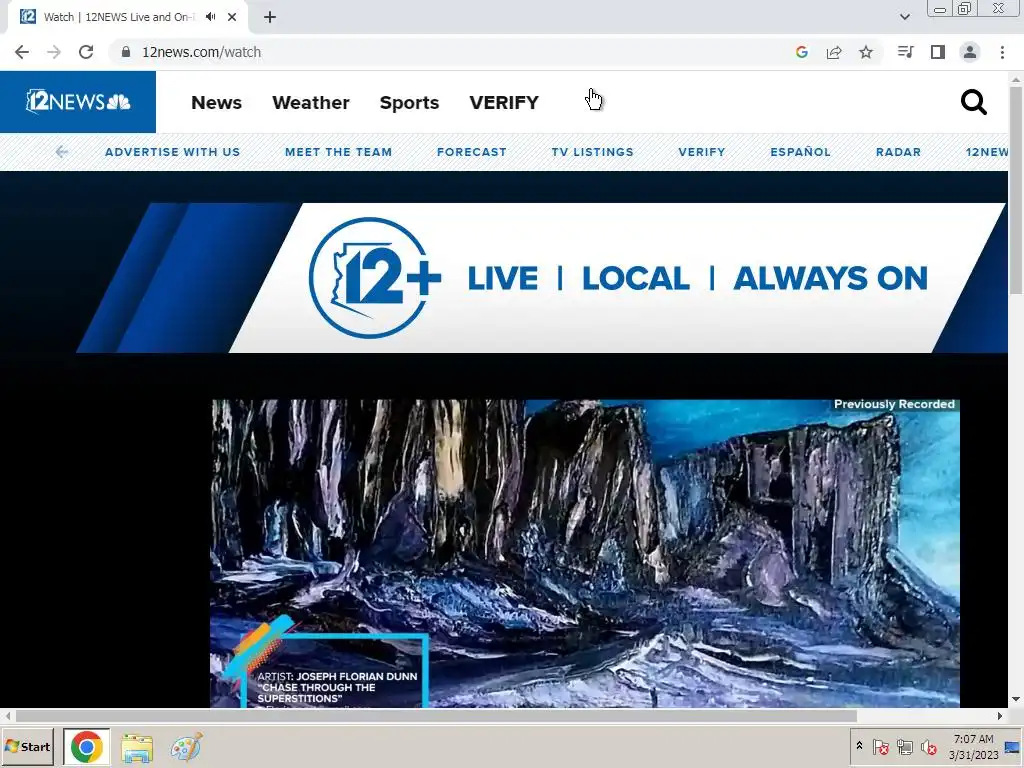Toggle the browser side panel icon
The height and width of the screenshot is (768, 1024).
point(938,52)
